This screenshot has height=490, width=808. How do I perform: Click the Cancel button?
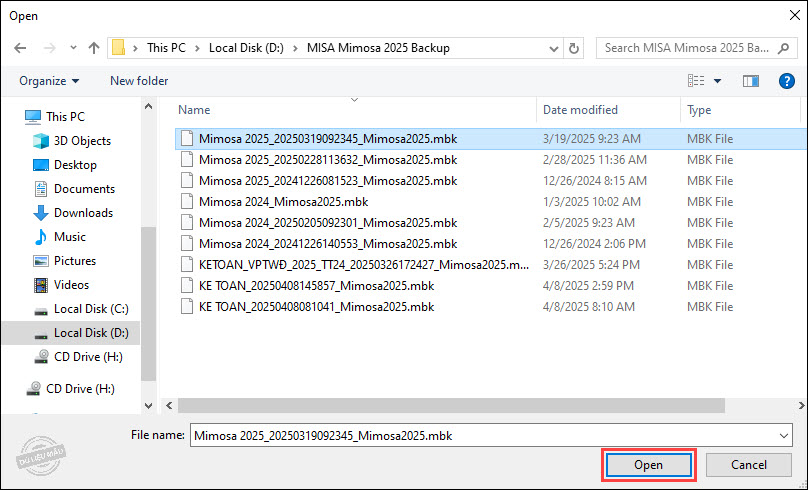coord(749,465)
